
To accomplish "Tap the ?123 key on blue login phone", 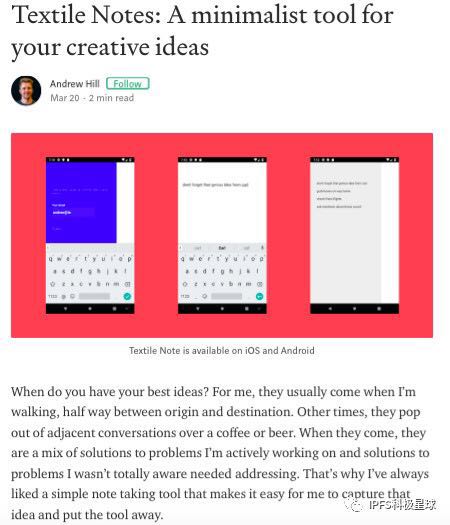I will click(x=53, y=296).
